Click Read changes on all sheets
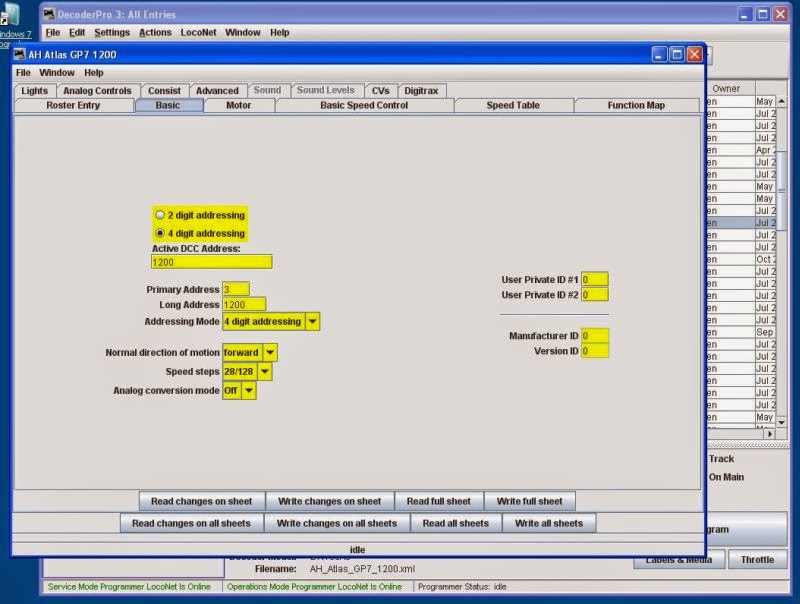 click(191, 523)
